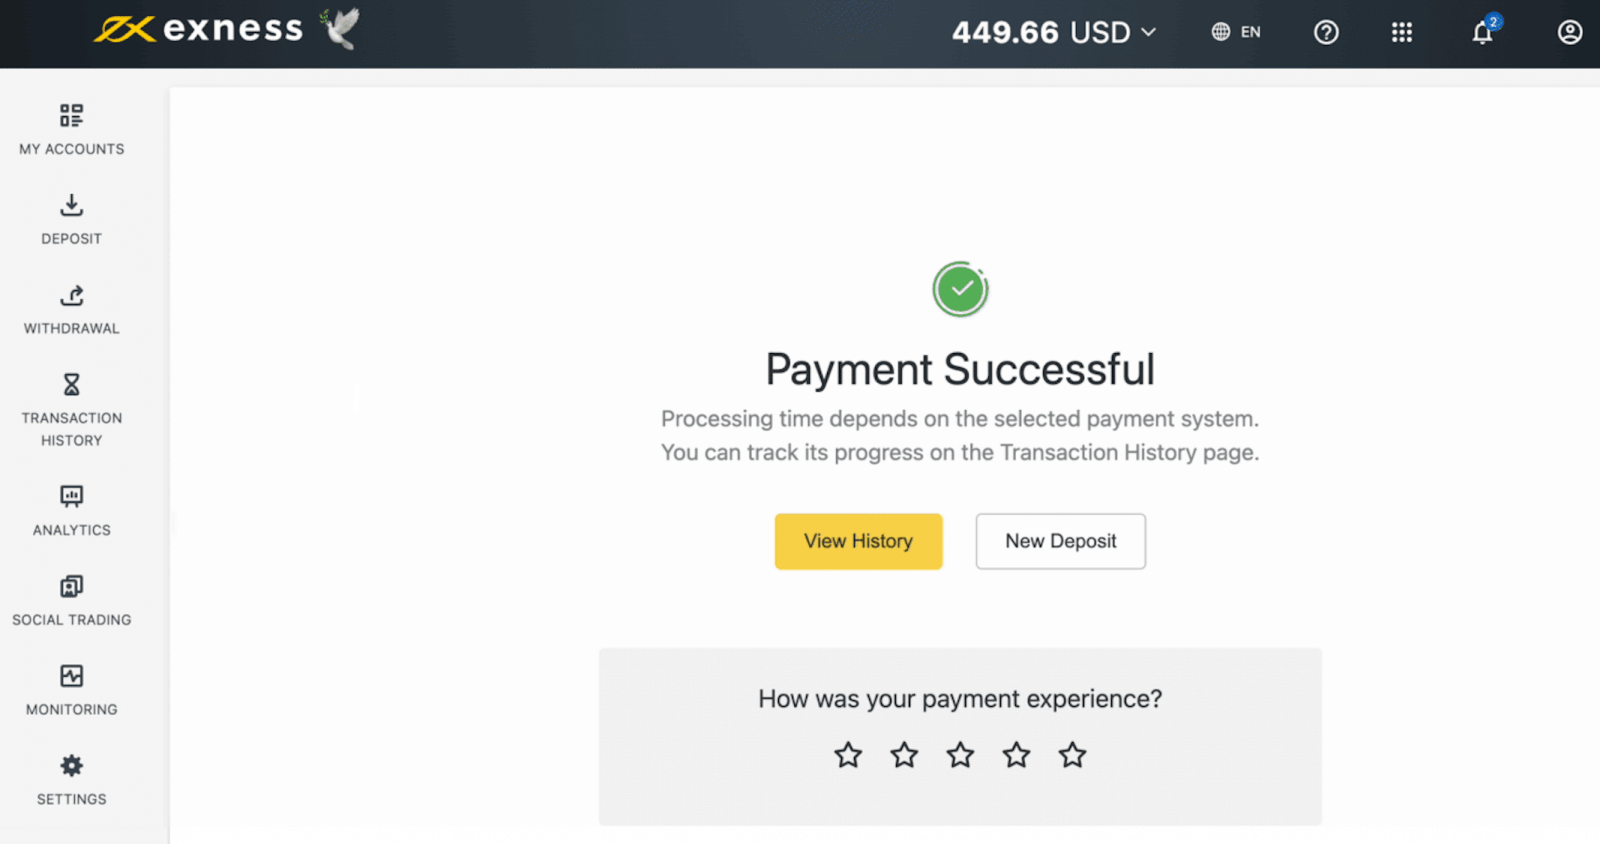Click the Deposit download icon in sidebar
This screenshot has height=844, width=1600.
(71, 206)
